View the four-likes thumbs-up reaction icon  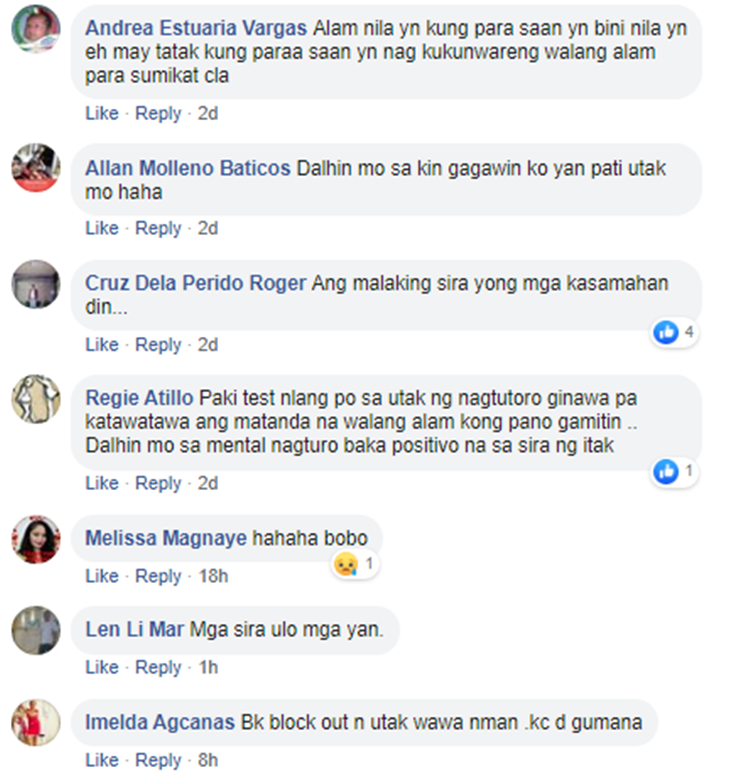(667, 332)
